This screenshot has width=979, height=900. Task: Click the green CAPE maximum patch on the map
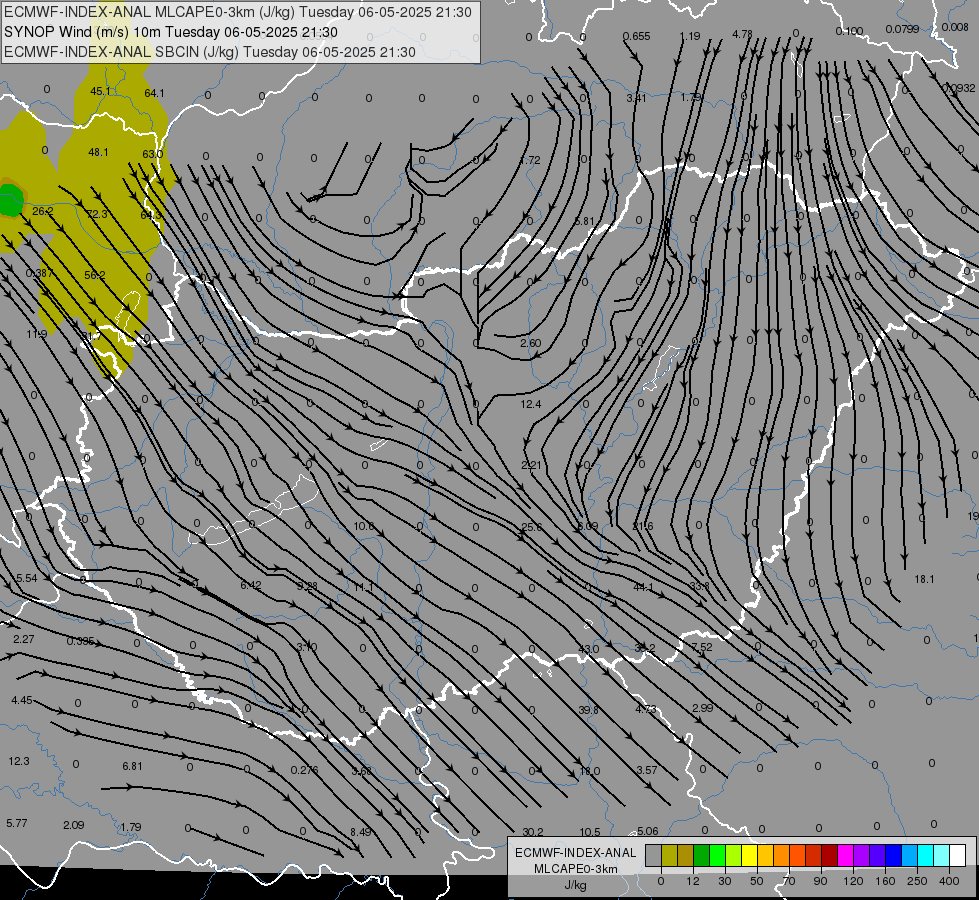coord(10,200)
